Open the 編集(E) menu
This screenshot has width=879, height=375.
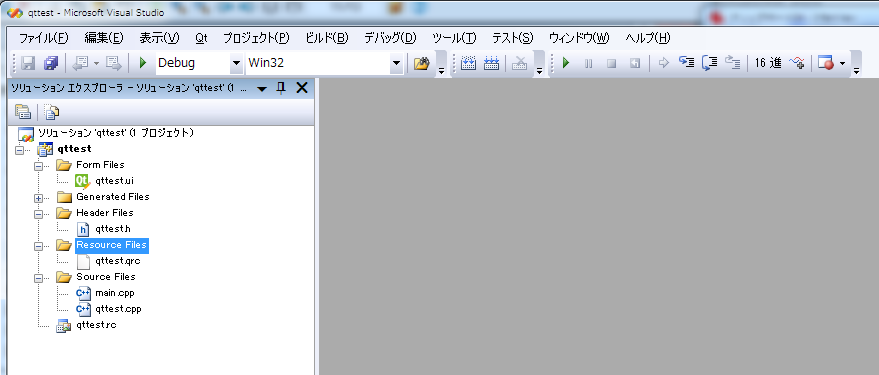104,38
